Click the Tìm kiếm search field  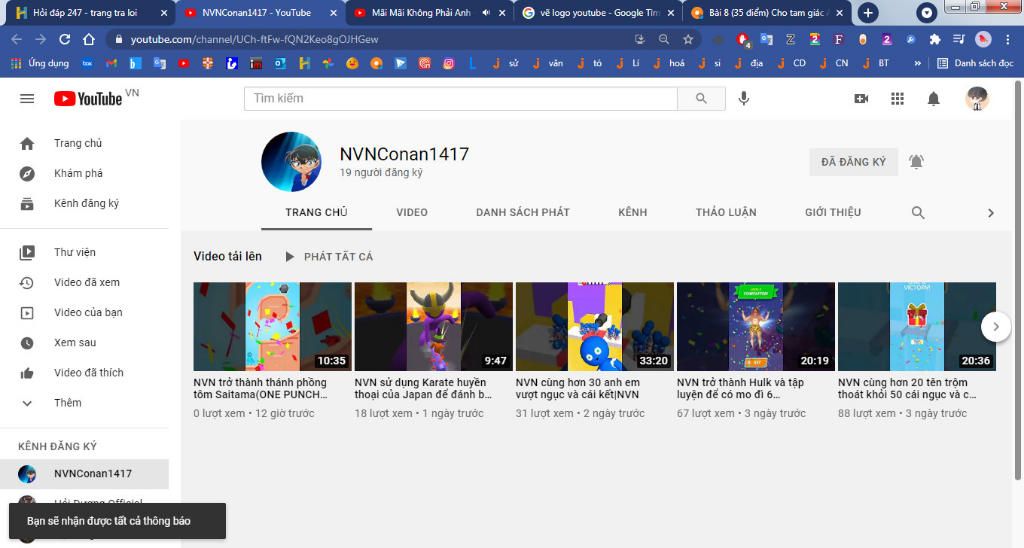(x=461, y=99)
